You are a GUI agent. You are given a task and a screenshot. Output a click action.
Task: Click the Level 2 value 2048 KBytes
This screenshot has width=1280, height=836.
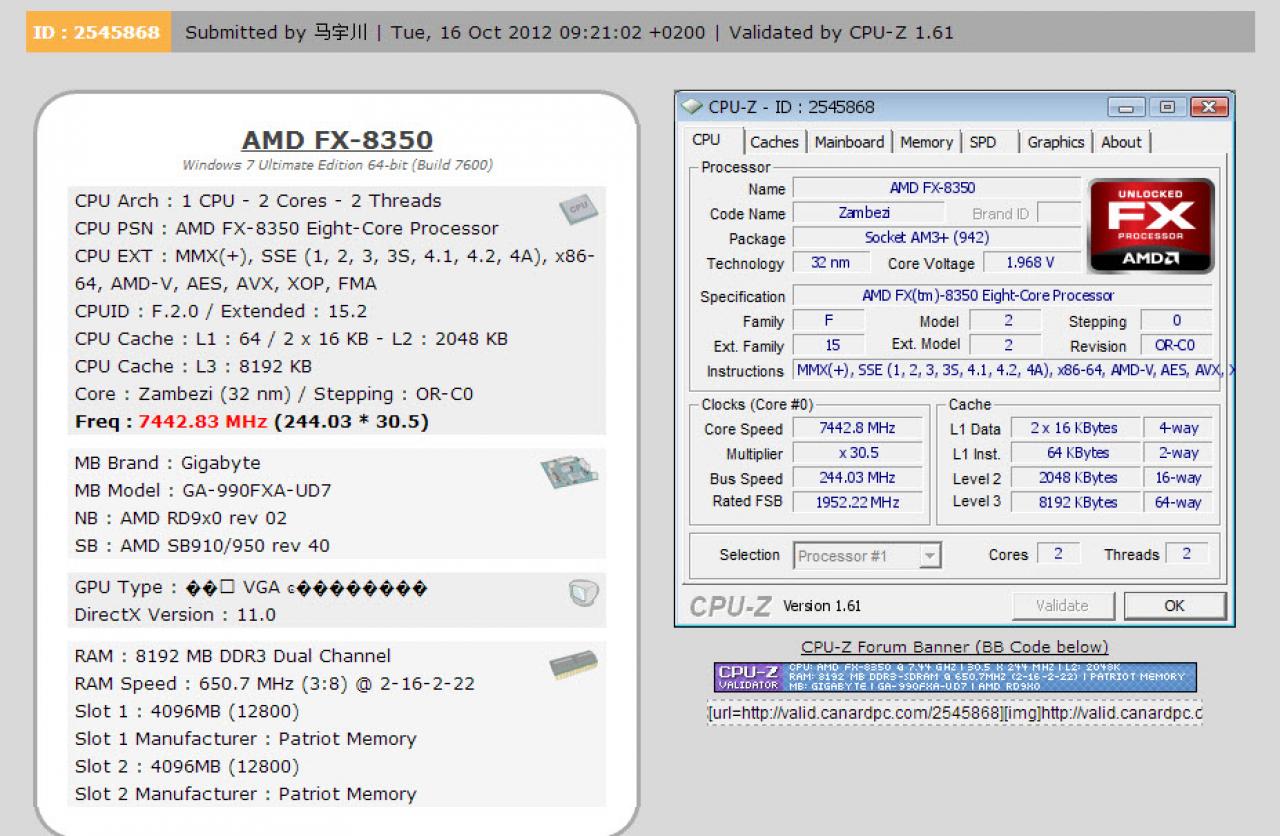point(1075,478)
